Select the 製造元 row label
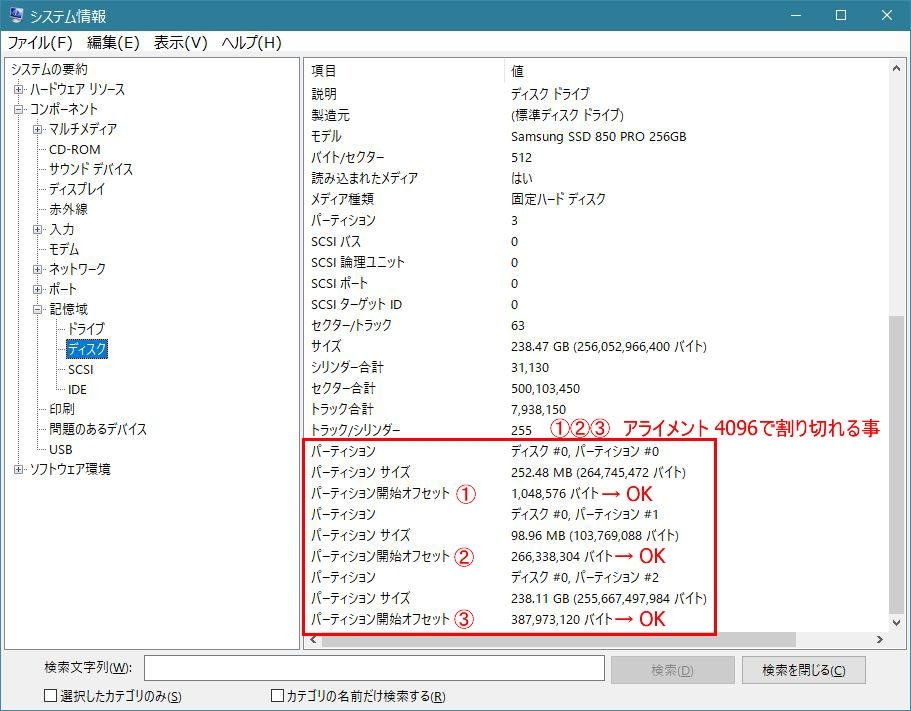 [x=330, y=115]
